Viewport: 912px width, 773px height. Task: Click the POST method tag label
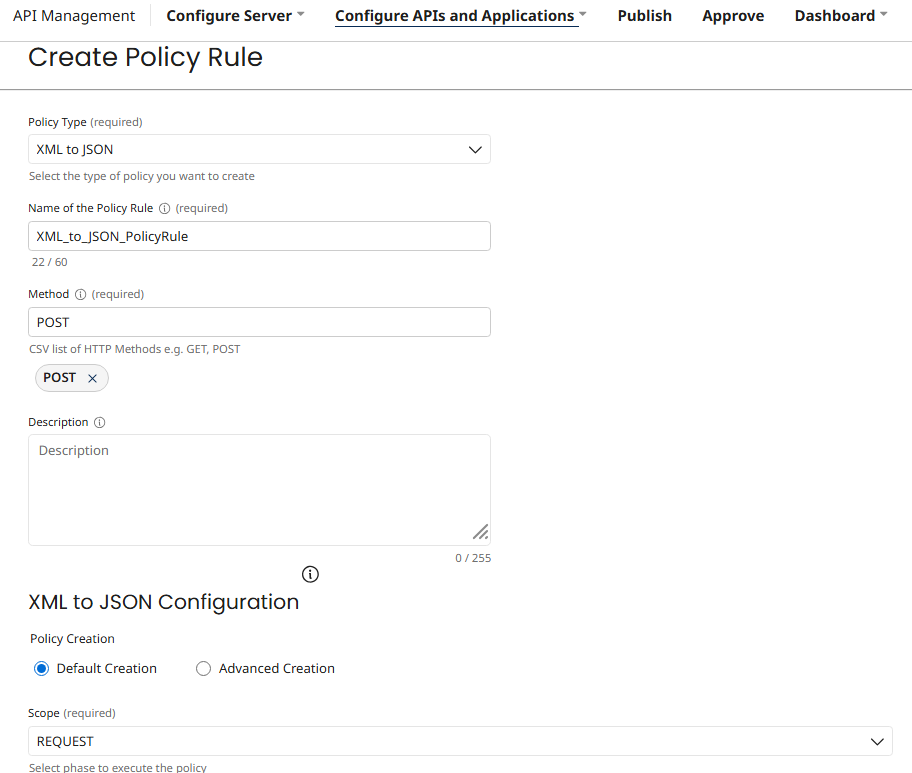point(60,378)
